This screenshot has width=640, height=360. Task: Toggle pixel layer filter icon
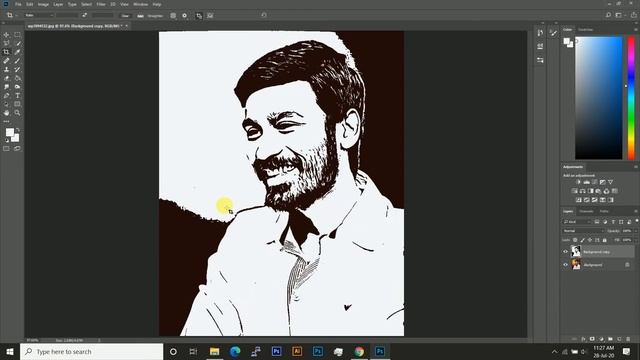(597, 222)
